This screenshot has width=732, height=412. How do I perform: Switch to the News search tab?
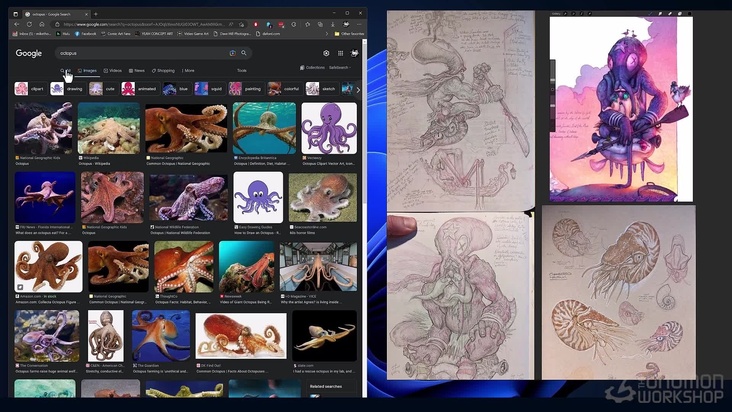click(x=137, y=71)
